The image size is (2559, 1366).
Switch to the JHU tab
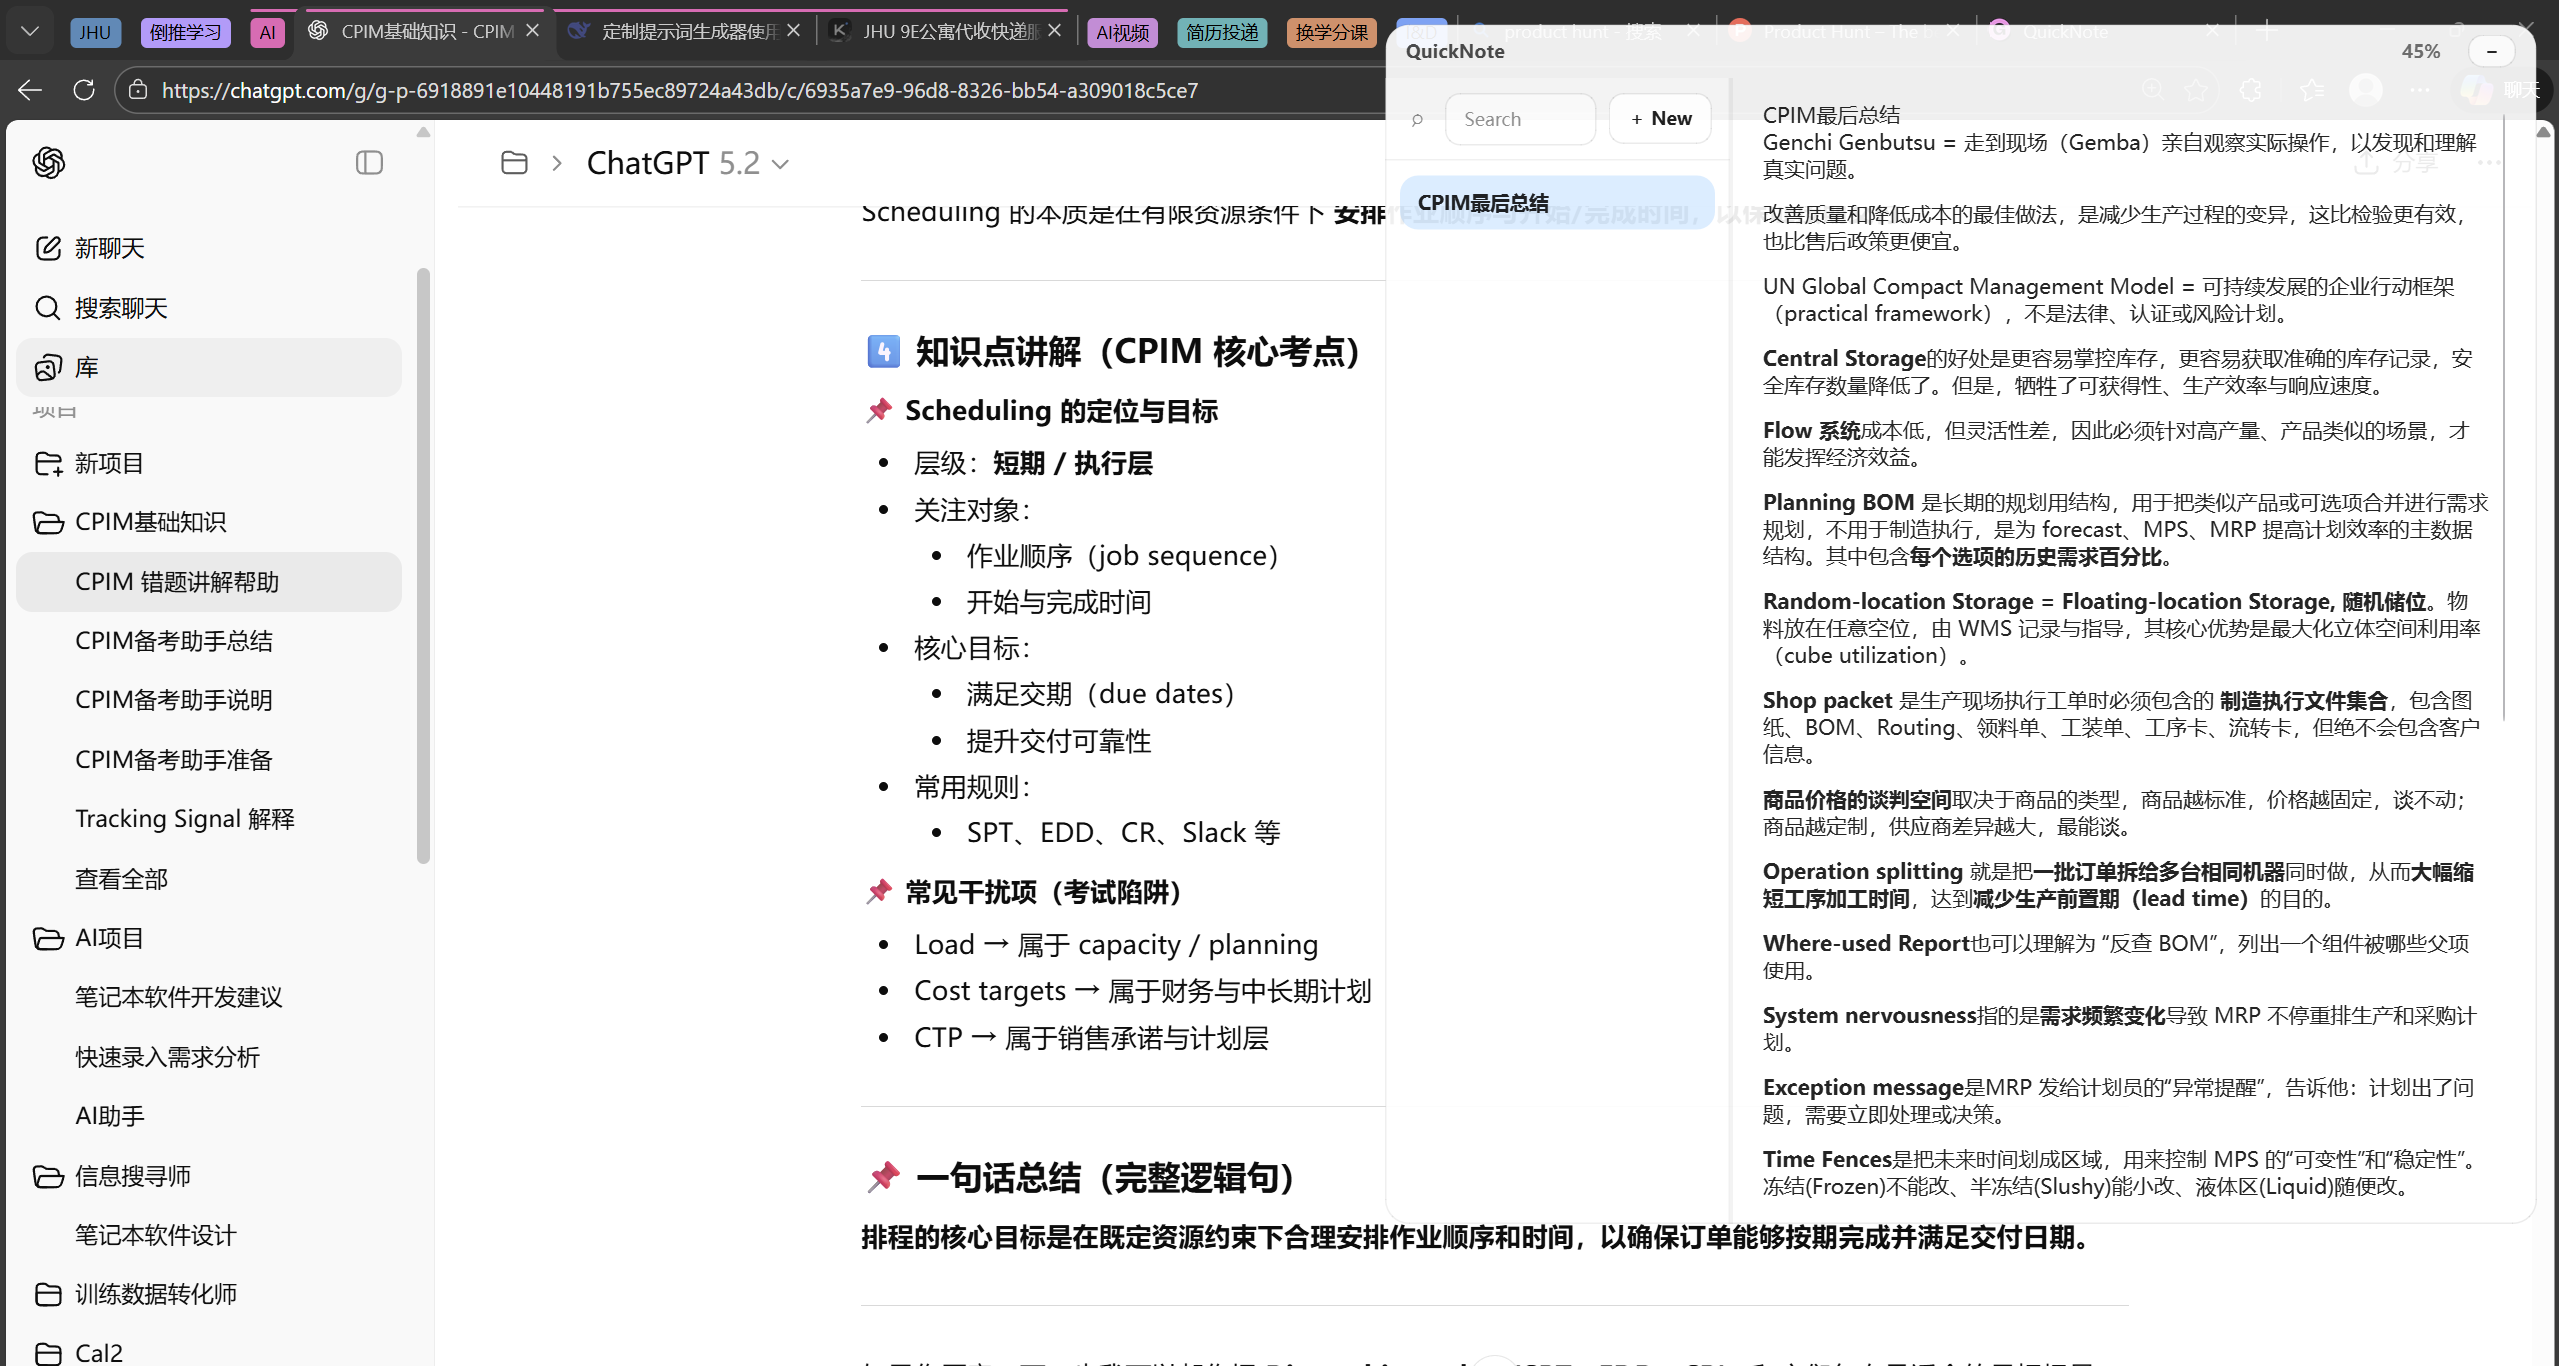coord(95,31)
